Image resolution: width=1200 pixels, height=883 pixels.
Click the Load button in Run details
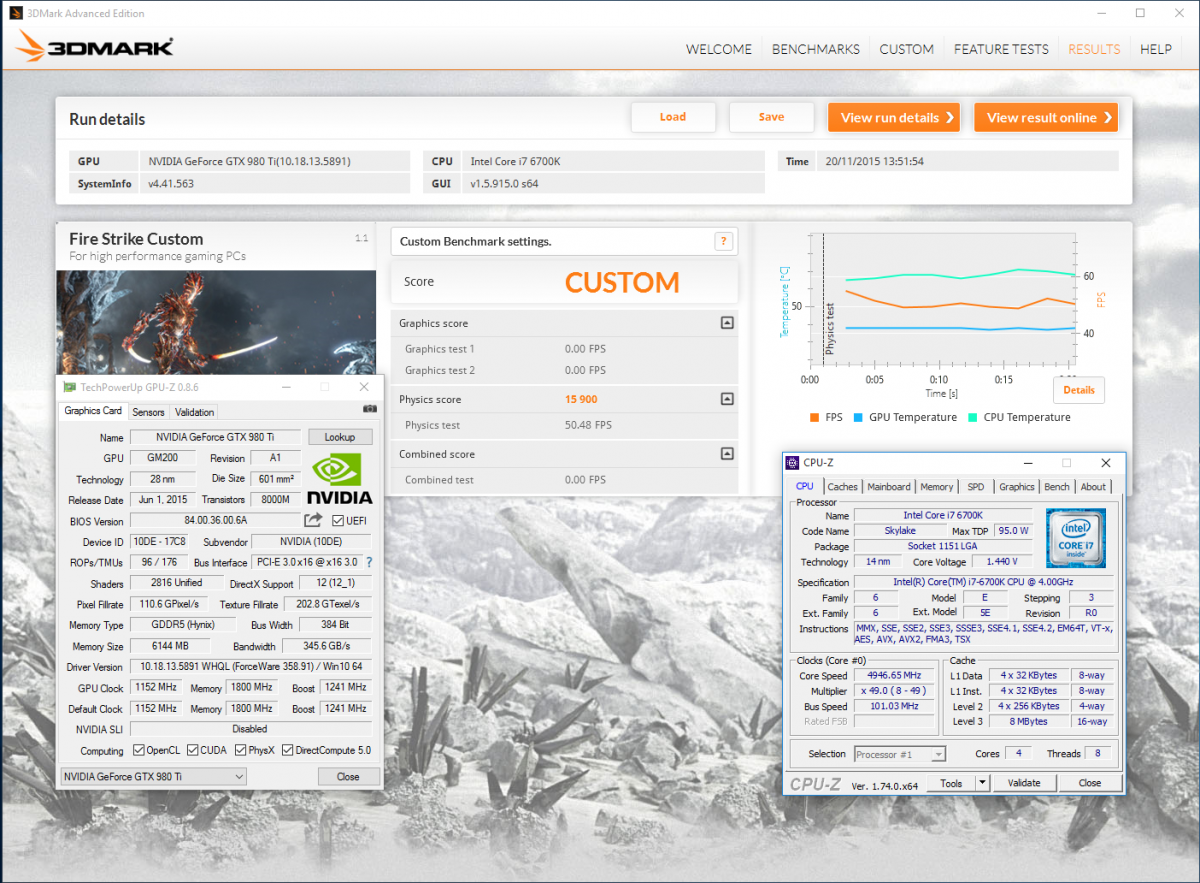pyautogui.click(x=673, y=117)
